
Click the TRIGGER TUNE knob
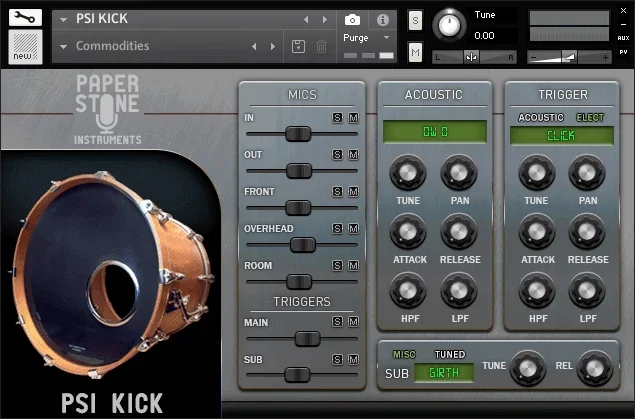(536, 173)
